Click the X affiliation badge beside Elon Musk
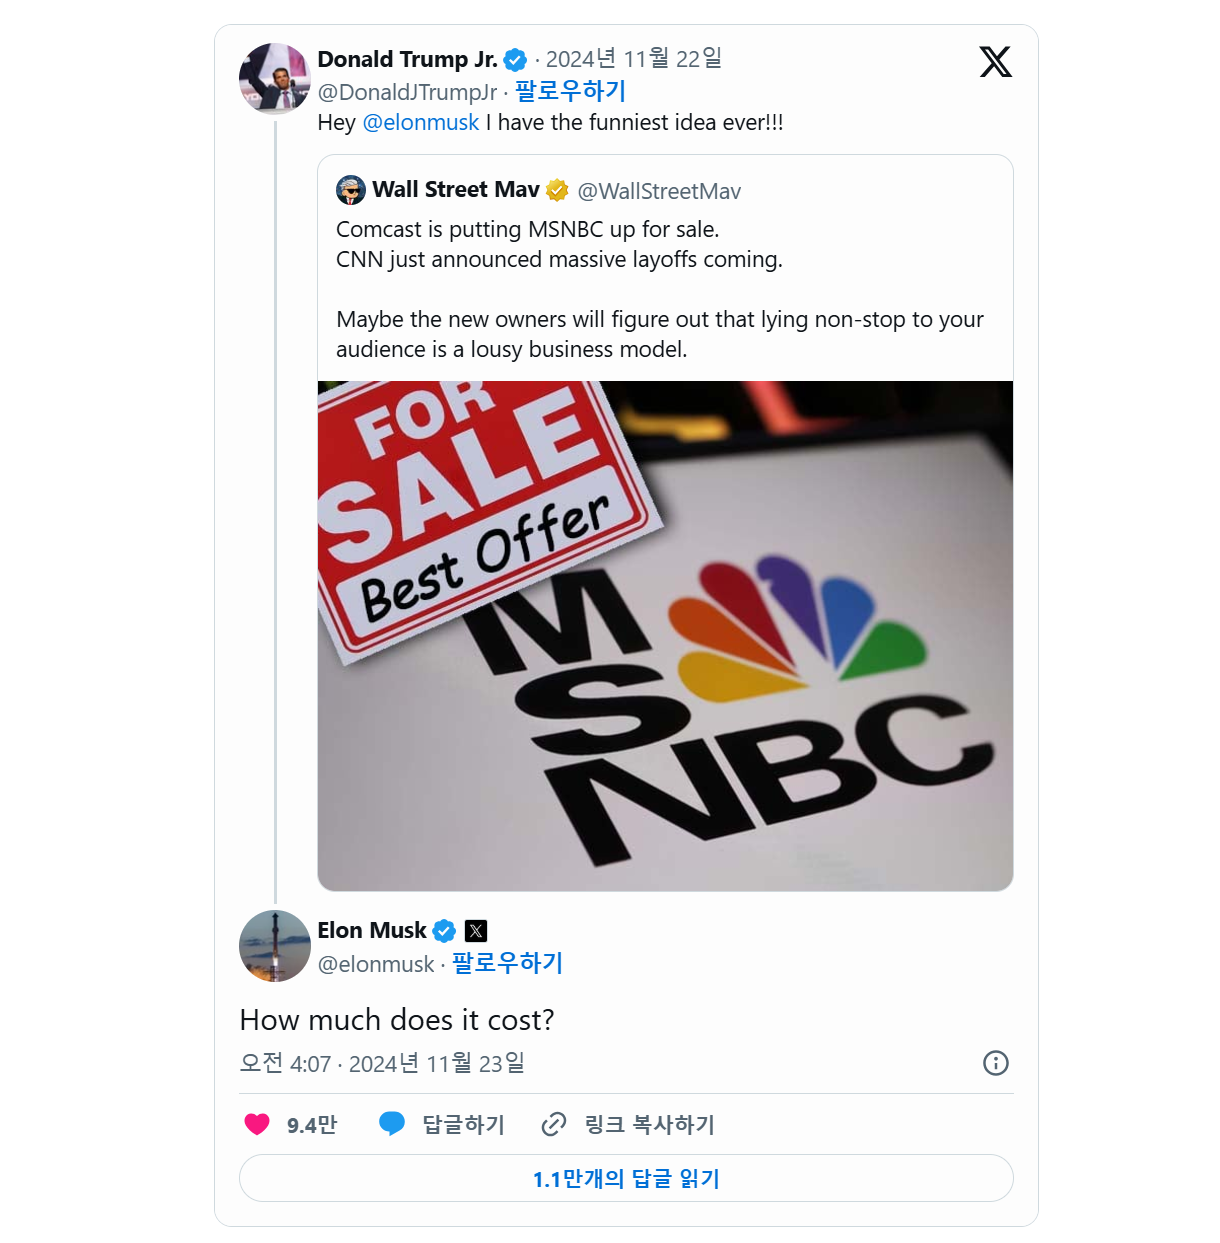1220x1243 pixels. click(x=476, y=931)
